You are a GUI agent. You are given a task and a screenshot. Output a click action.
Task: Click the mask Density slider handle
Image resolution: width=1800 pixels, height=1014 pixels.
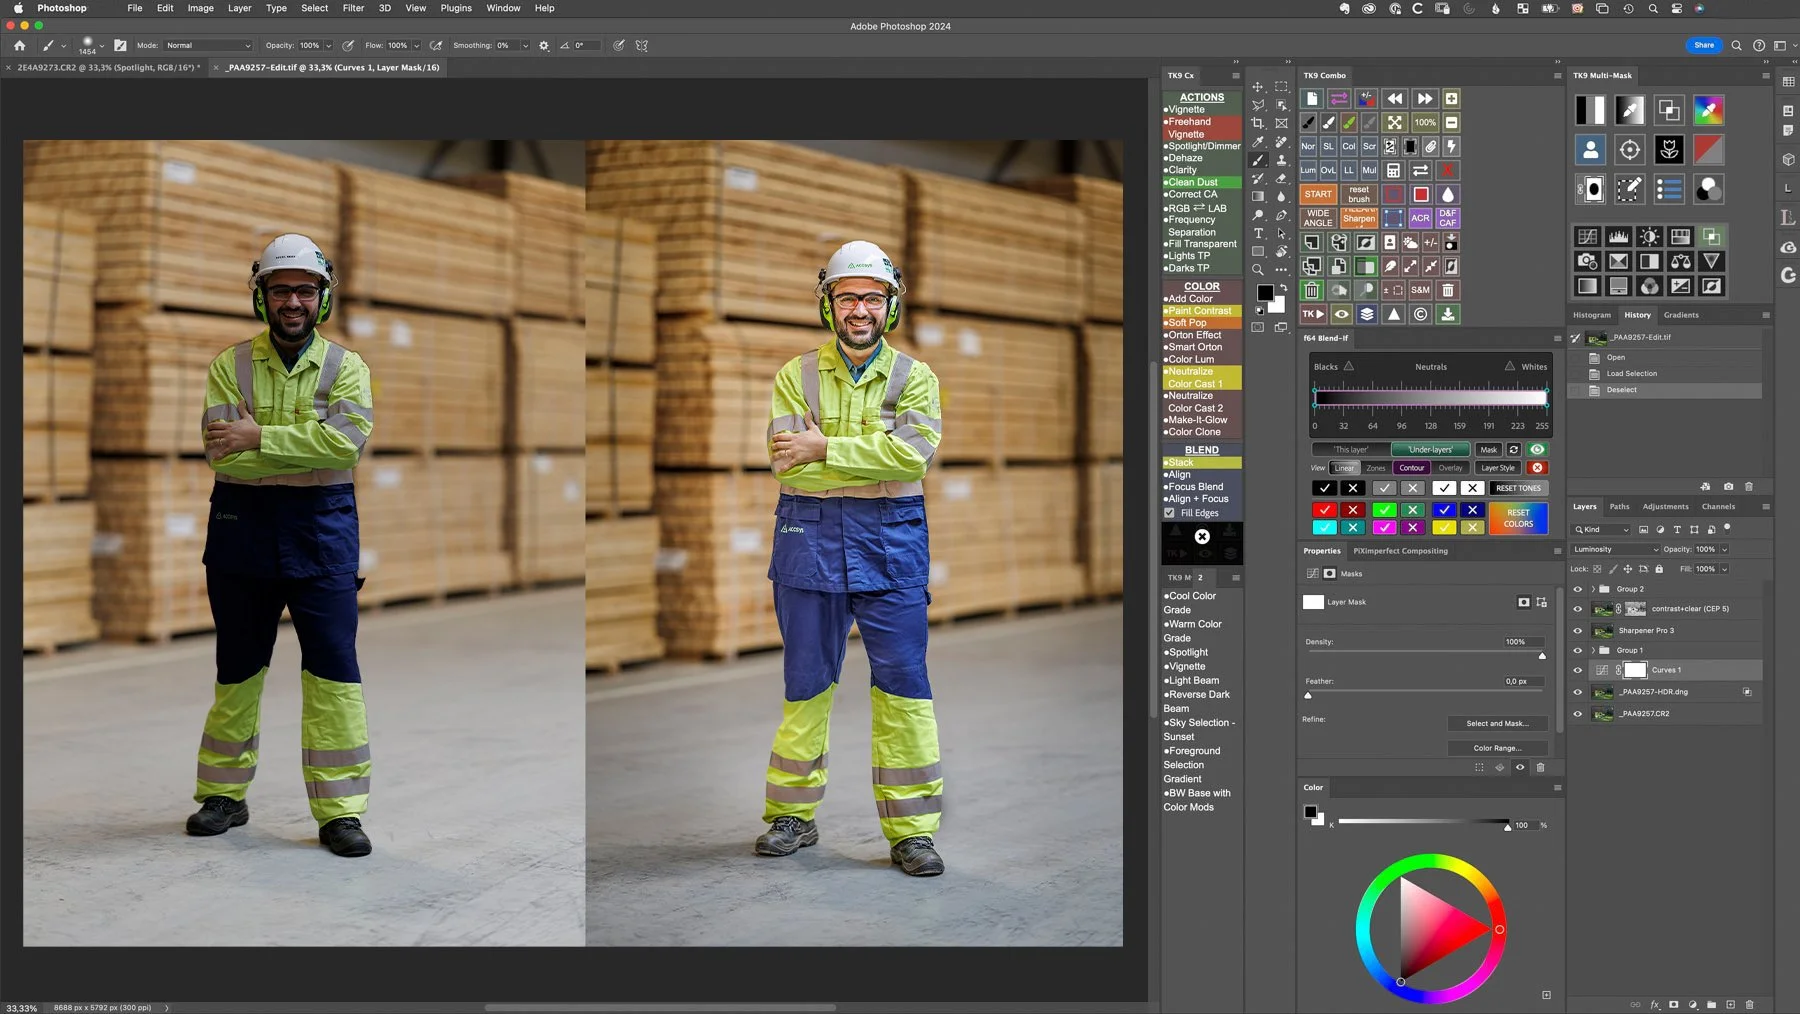pos(1542,656)
